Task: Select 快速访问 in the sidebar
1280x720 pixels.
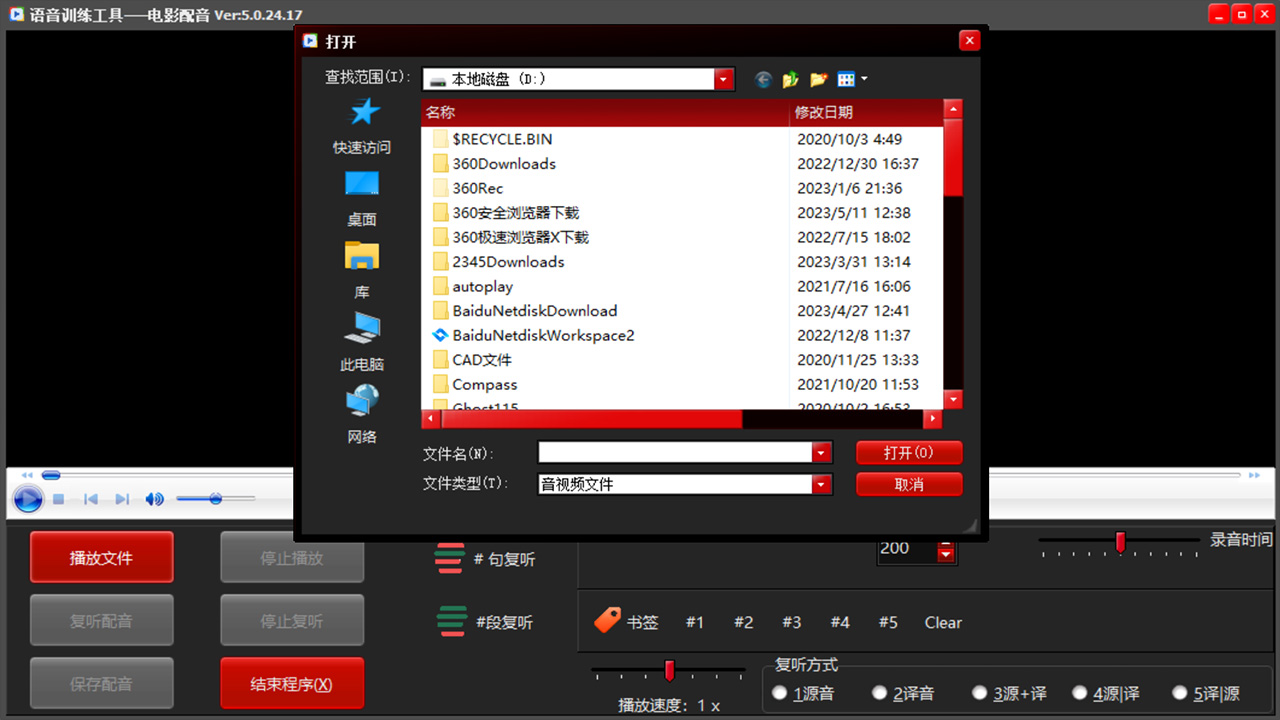Action: point(362,126)
